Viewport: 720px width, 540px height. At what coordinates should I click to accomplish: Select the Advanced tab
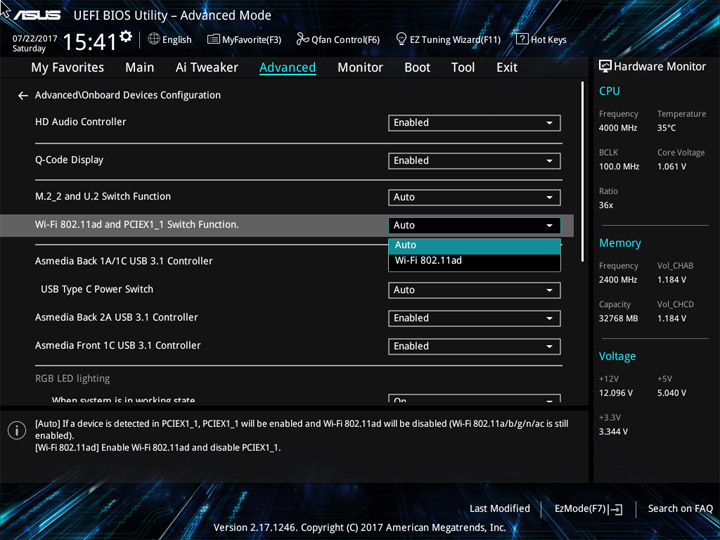[x=287, y=68]
